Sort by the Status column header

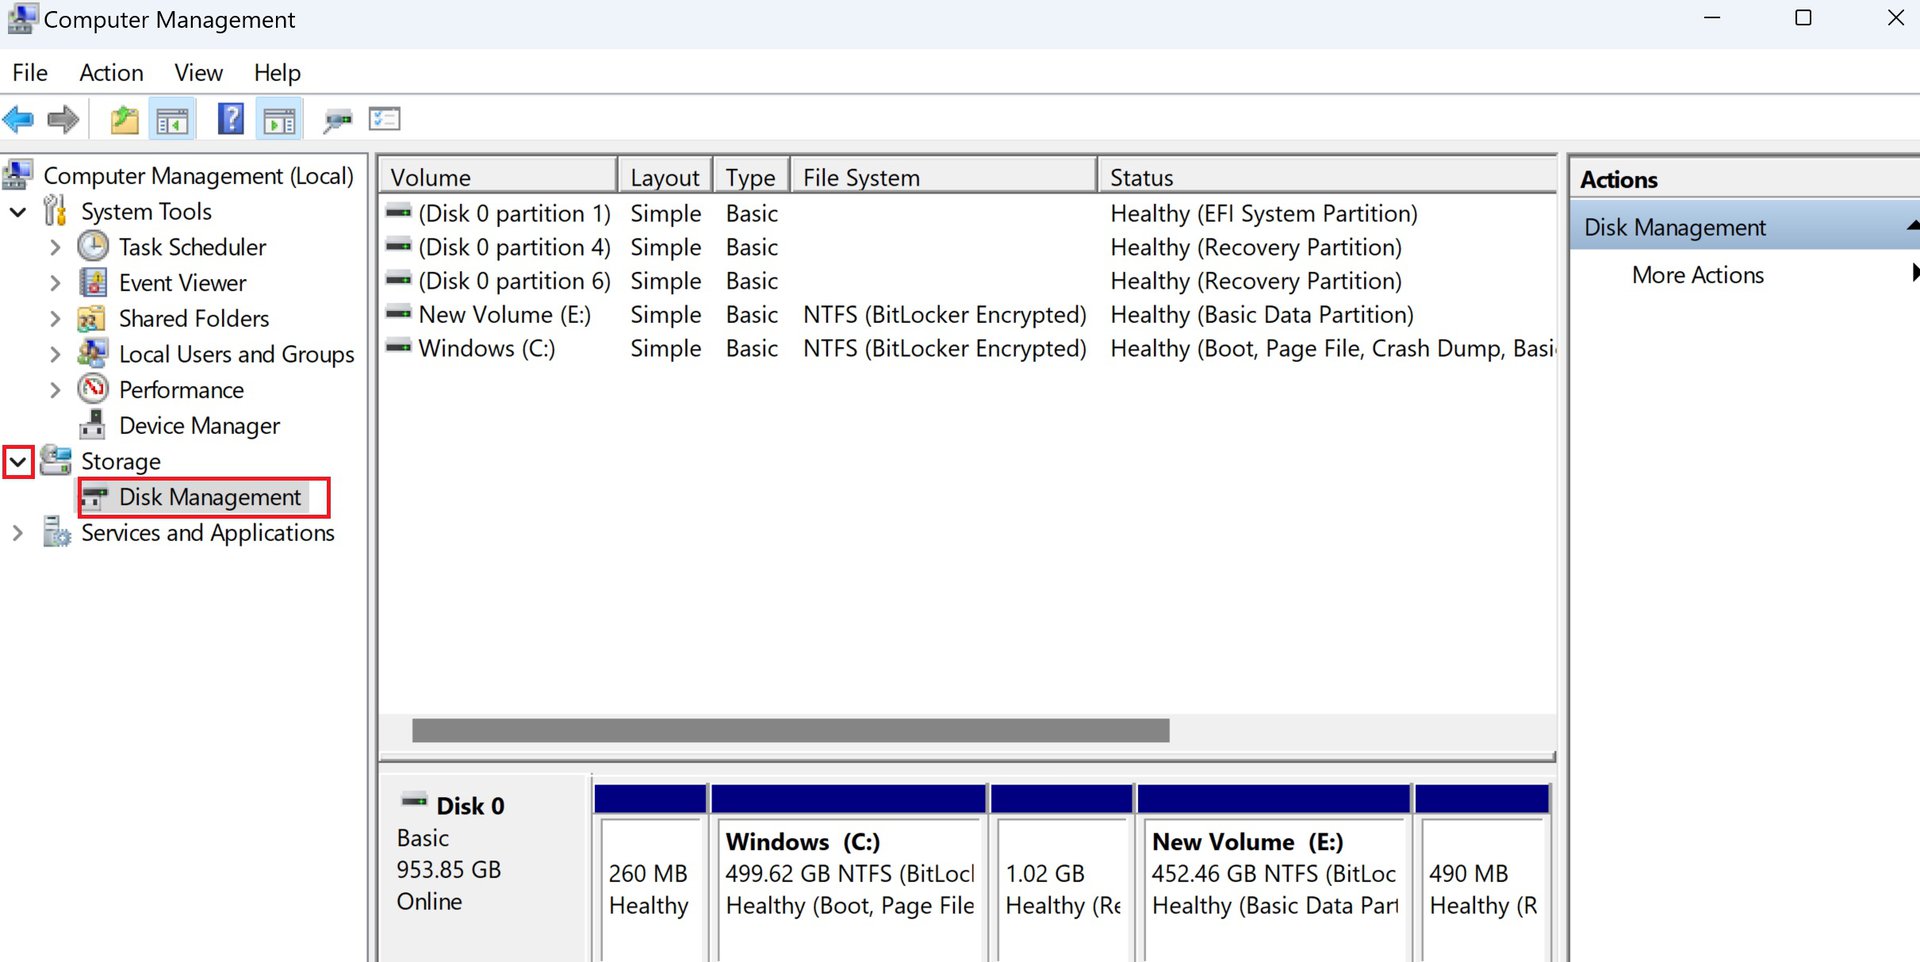click(x=1327, y=176)
